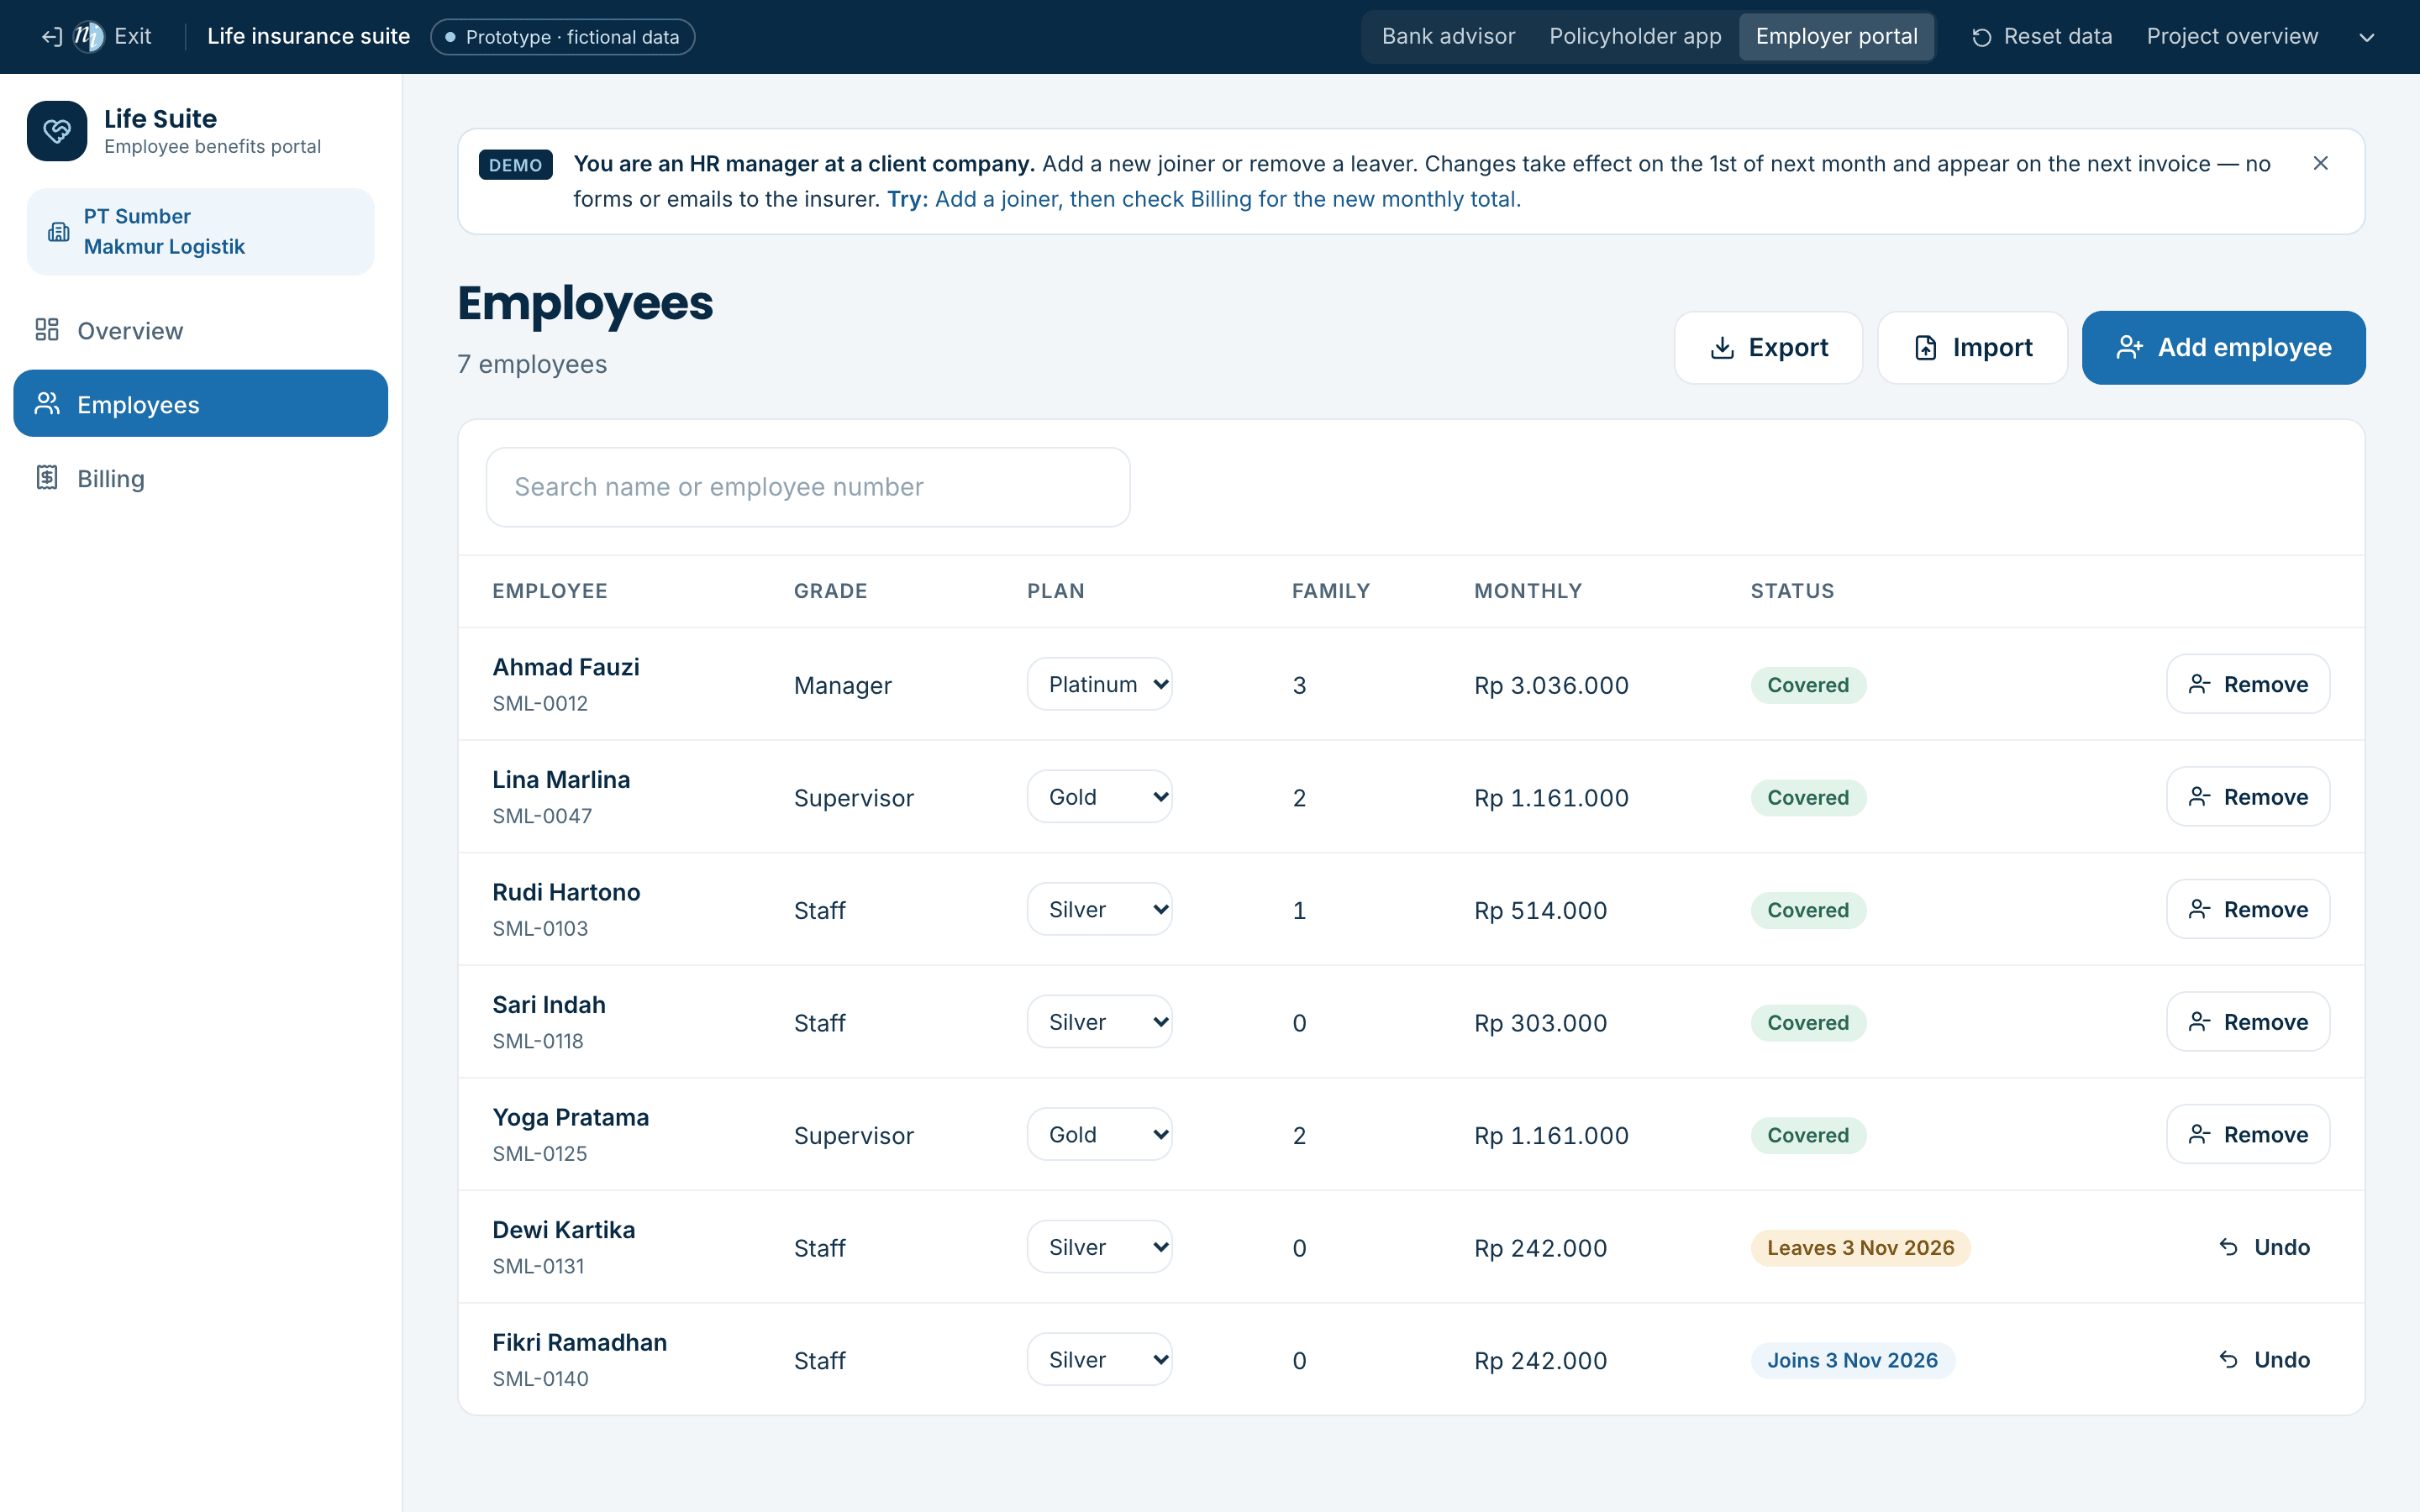
Task: Go to the Billing sidebar item
Action: point(200,478)
